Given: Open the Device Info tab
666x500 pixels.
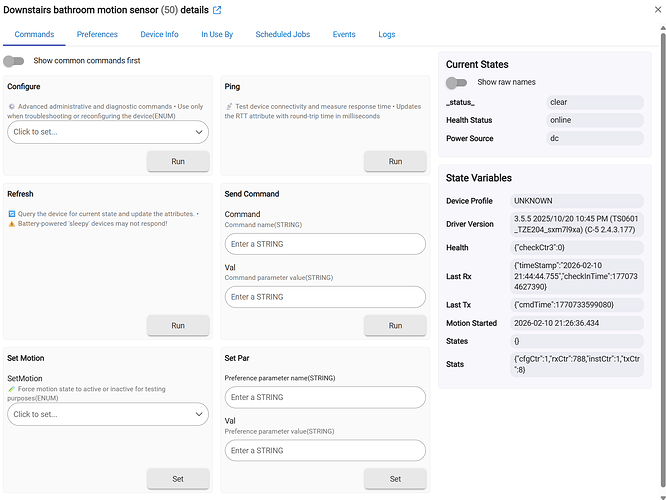Looking at the screenshot, I should [x=159, y=34].
